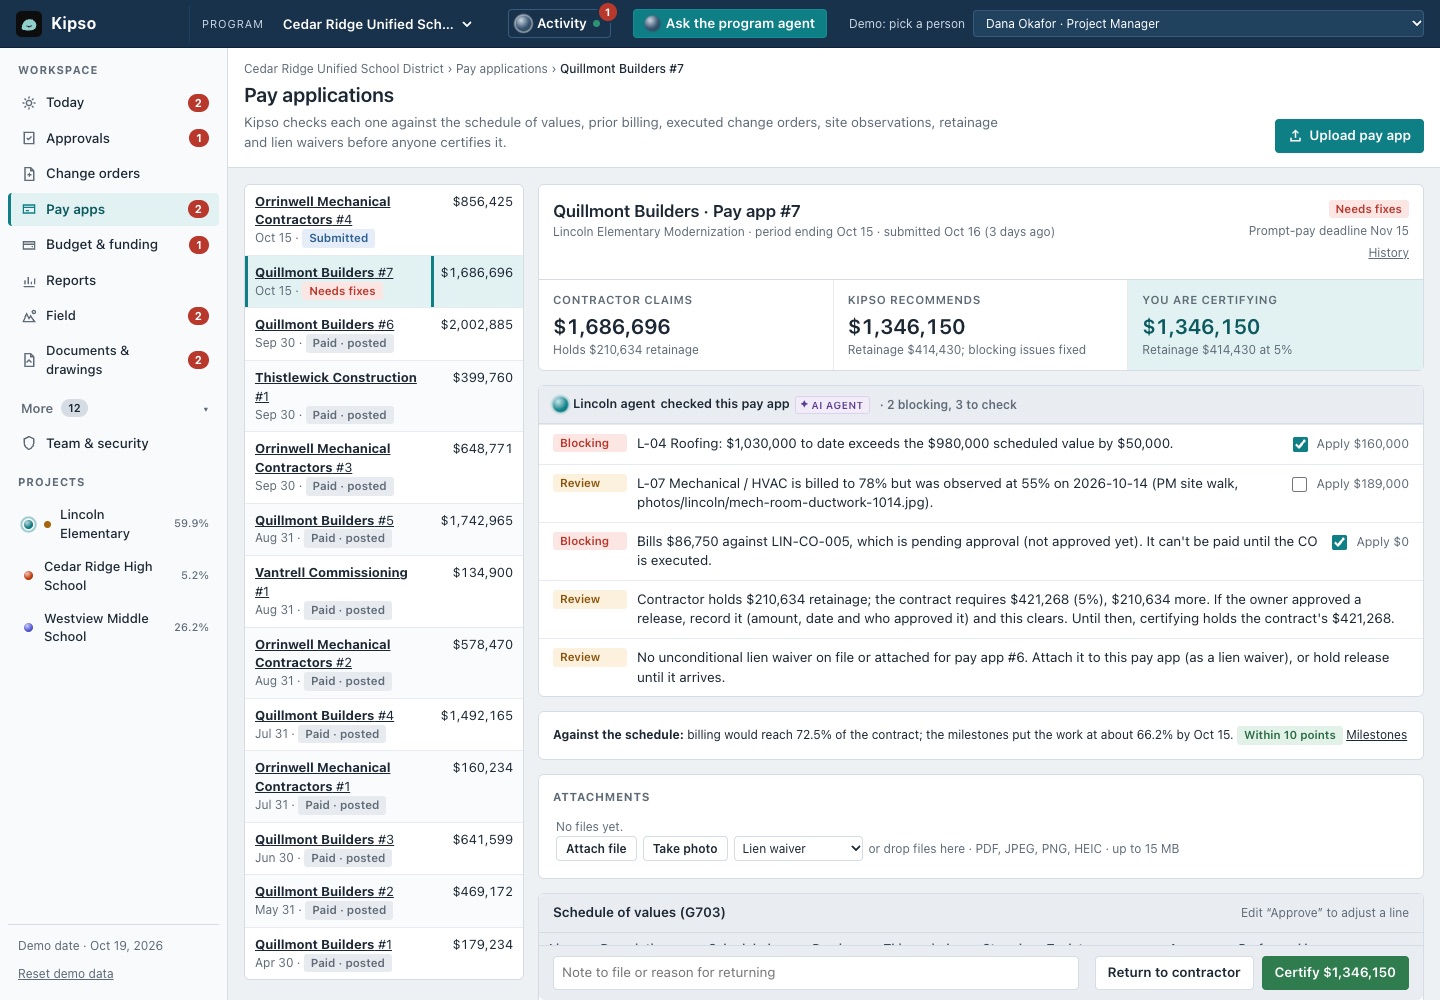1440x1000 pixels.
Task: Open Quillmont Builders #4 pay app
Action: [x=324, y=716]
